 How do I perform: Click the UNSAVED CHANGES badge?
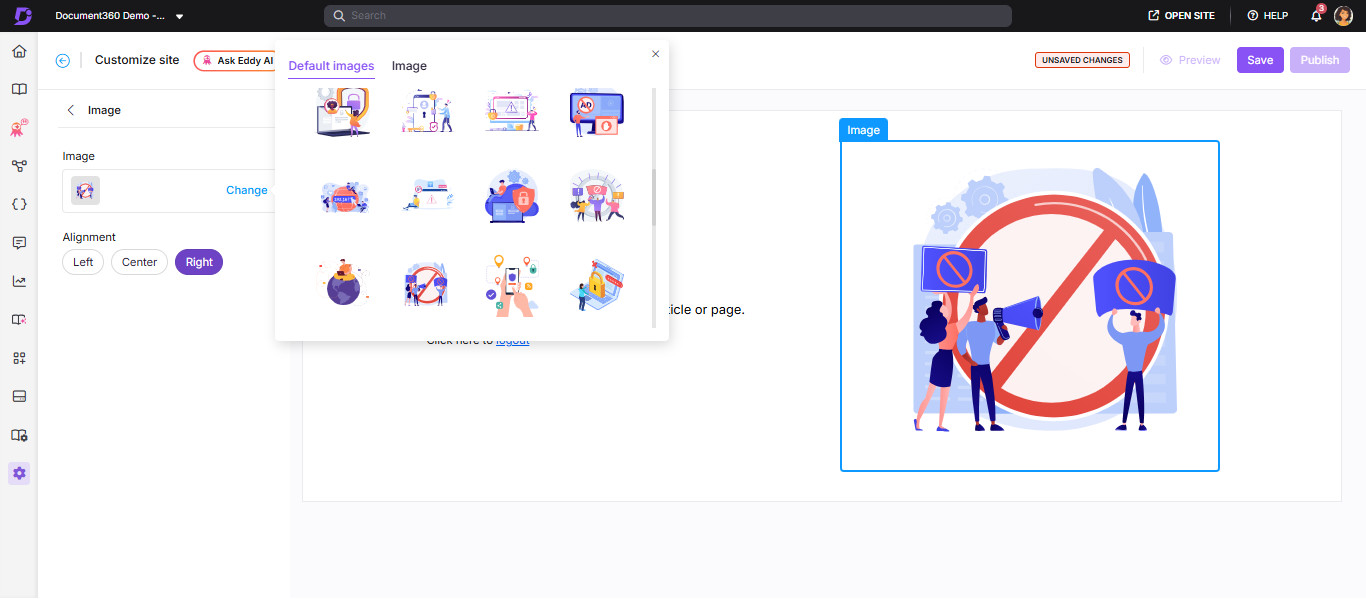[x=1082, y=60]
